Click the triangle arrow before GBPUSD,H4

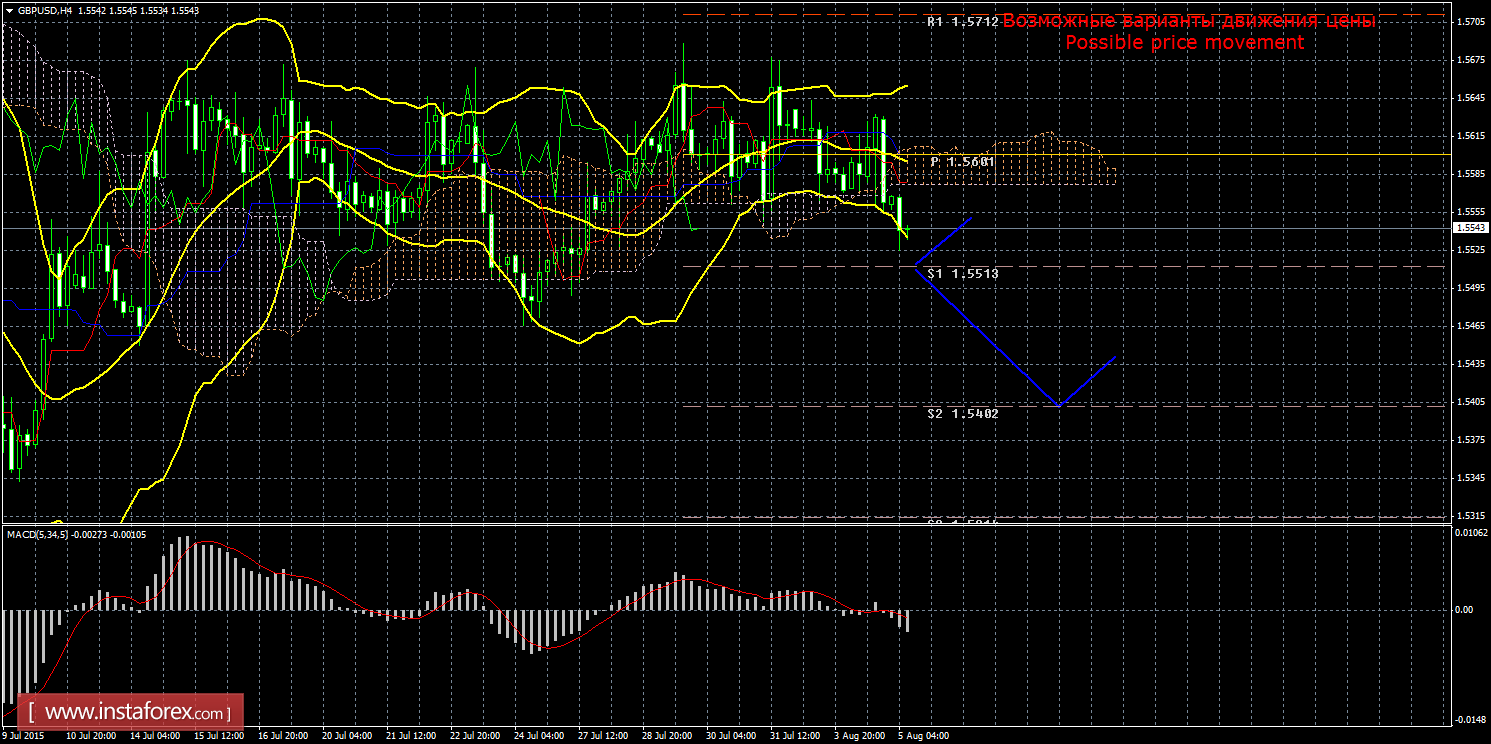point(9,10)
